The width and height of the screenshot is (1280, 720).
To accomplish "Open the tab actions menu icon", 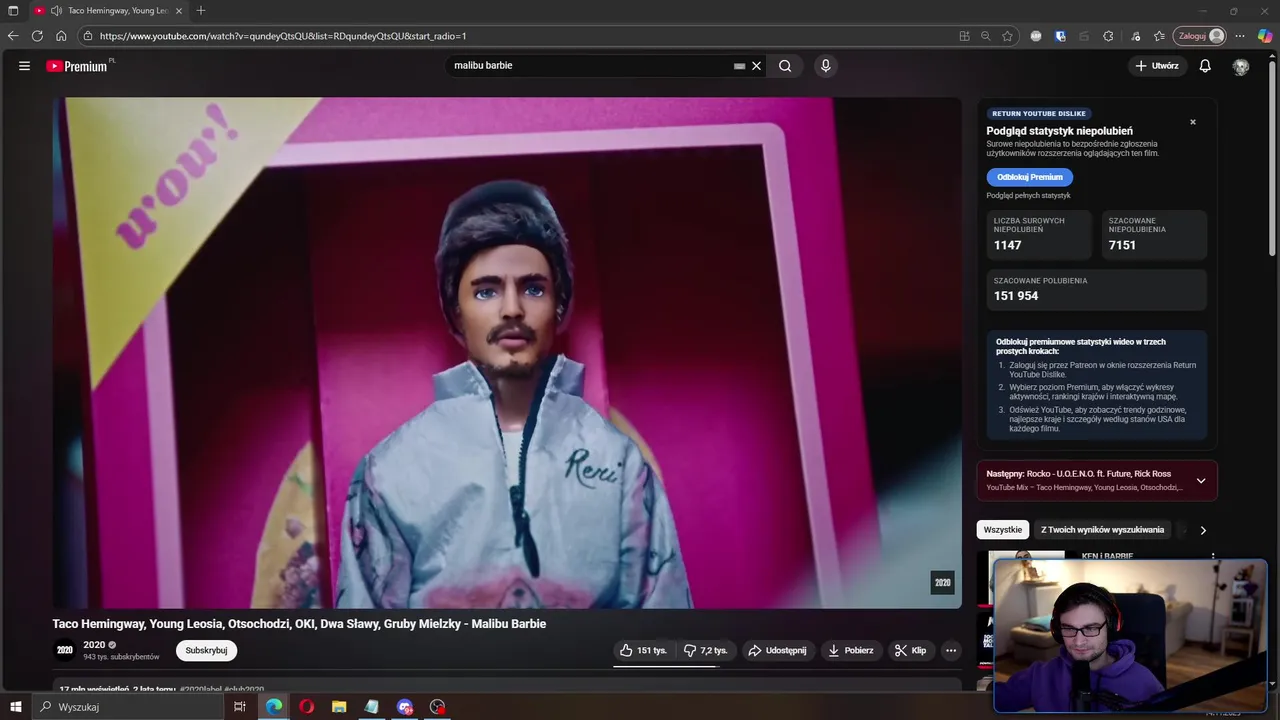I will click(13, 10).
